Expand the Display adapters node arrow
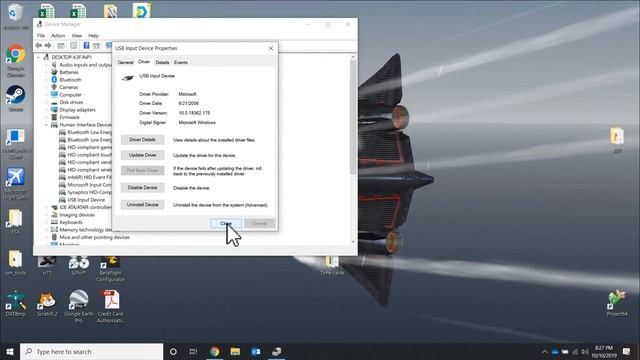Image resolution: width=640 pixels, height=360 pixels. (x=47, y=110)
